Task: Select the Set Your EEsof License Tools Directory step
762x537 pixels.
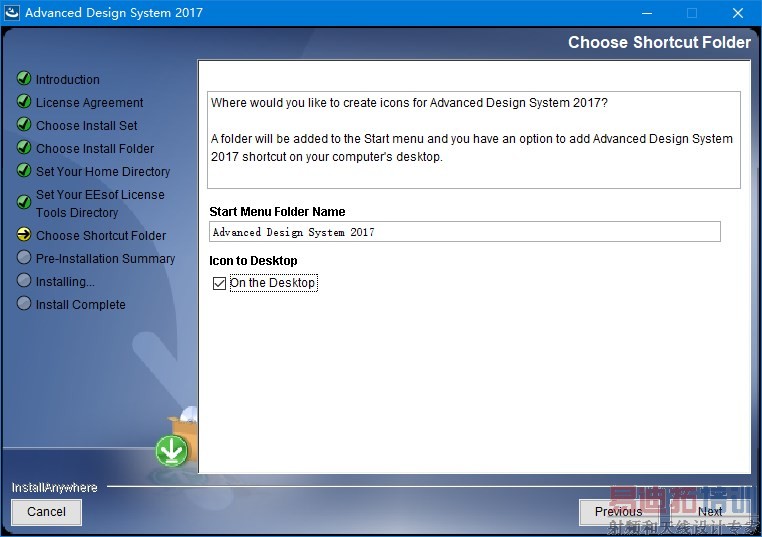Action: click(100, 204)
